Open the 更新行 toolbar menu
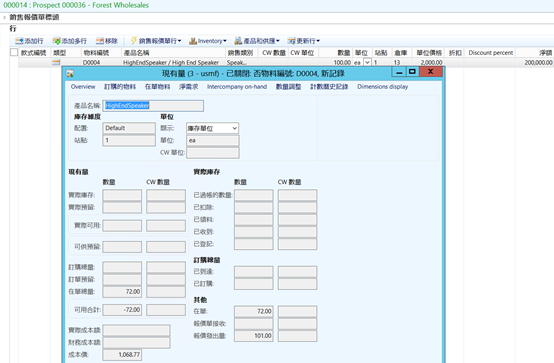The image size is (554, 363). [x=303, y=41]
